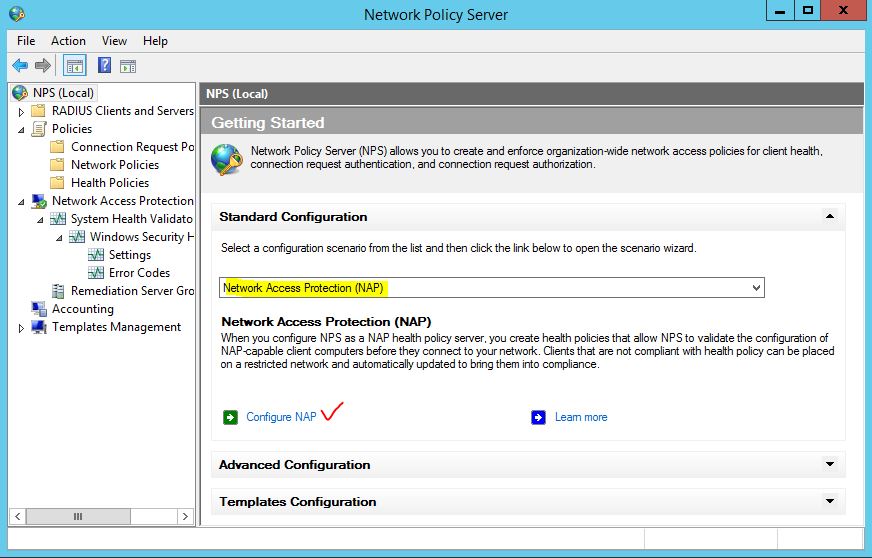Click tree pane scroll right arrow
The width and height of the screenshot is (872, 558).
pyautogui.click(x=185, y=516)
